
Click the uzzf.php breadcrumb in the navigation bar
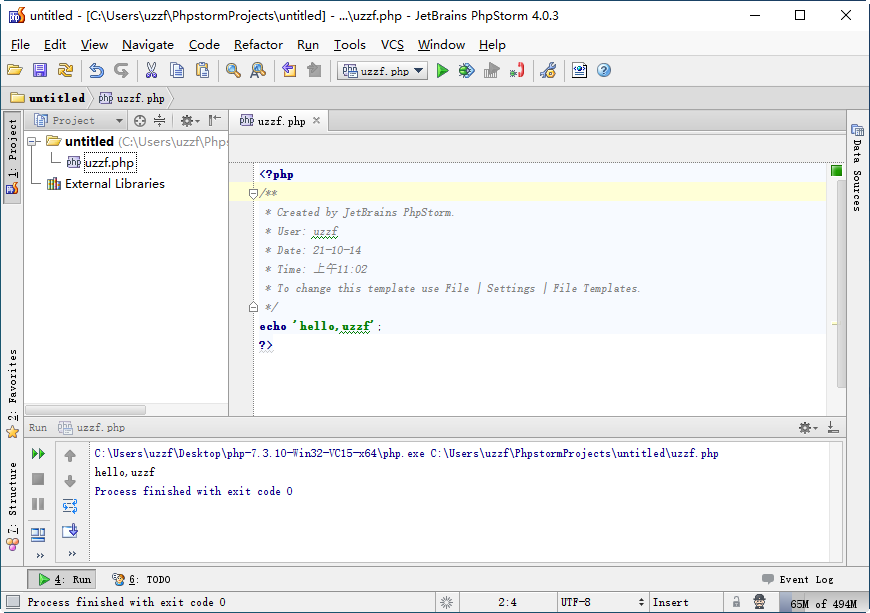(132, 98)
